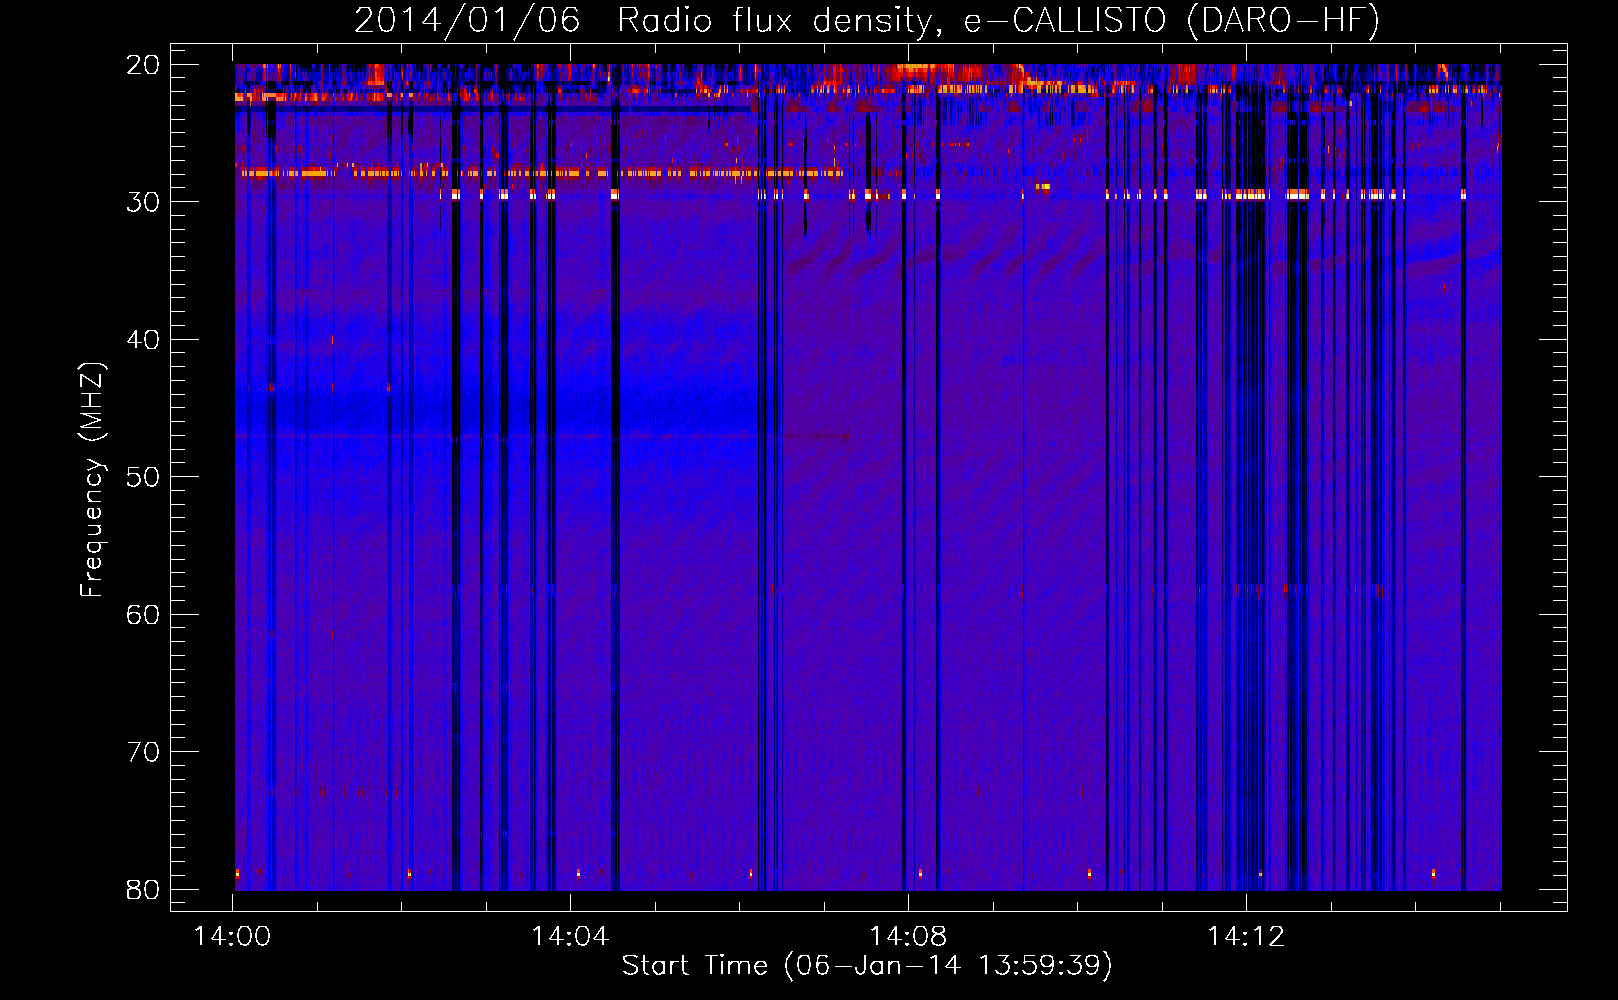1618x1000 pixels.
Task: Click the 'Start Time (06-Jan-14 13:59:39)' label
Action: [867, 966]
